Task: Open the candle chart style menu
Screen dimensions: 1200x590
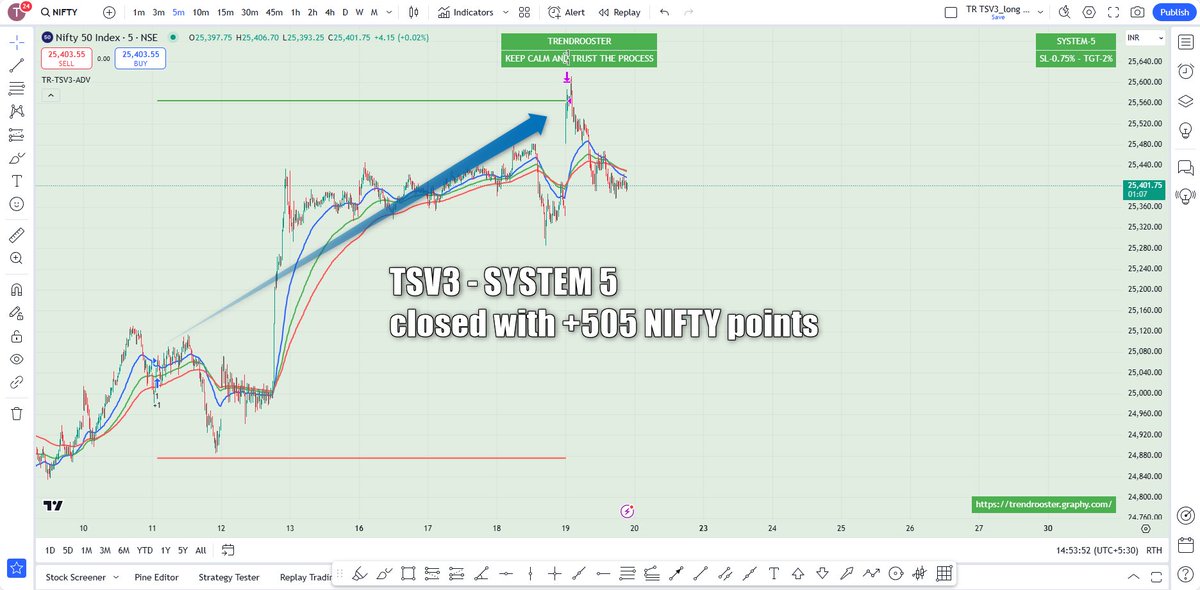Action: click(x=411, y=12)
